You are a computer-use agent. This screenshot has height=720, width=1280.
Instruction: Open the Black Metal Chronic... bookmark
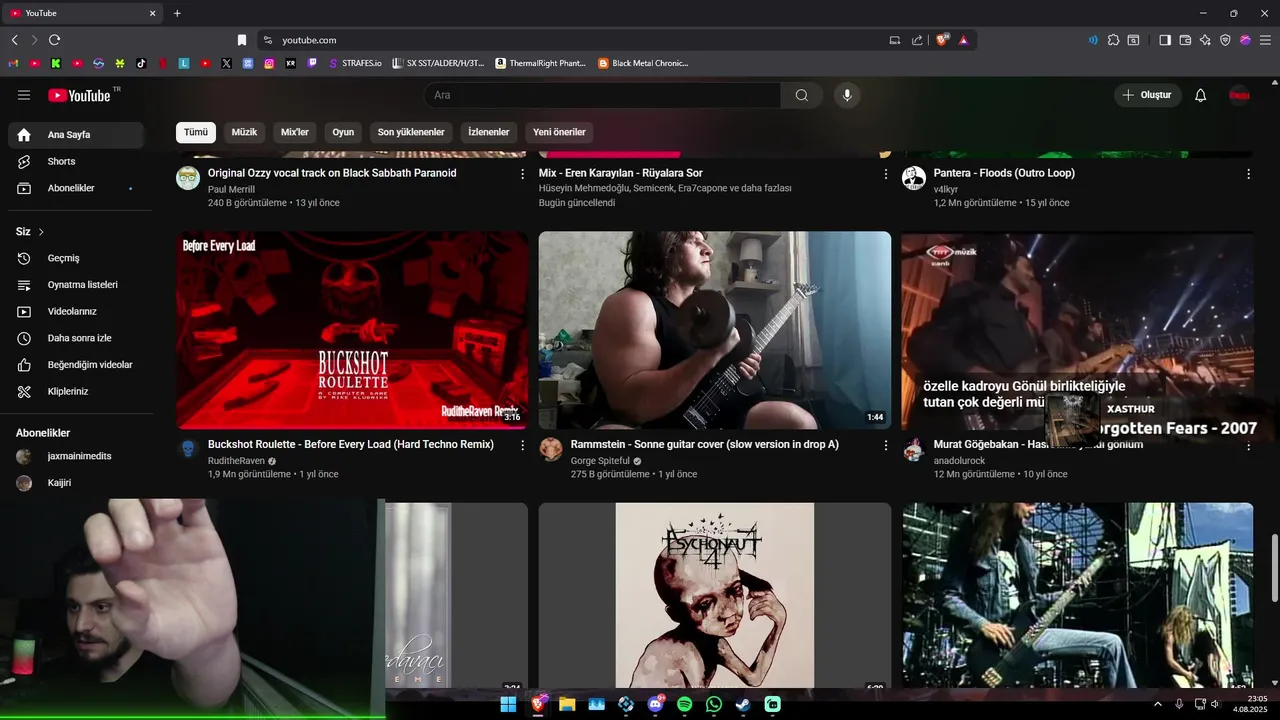pos(643,63)
